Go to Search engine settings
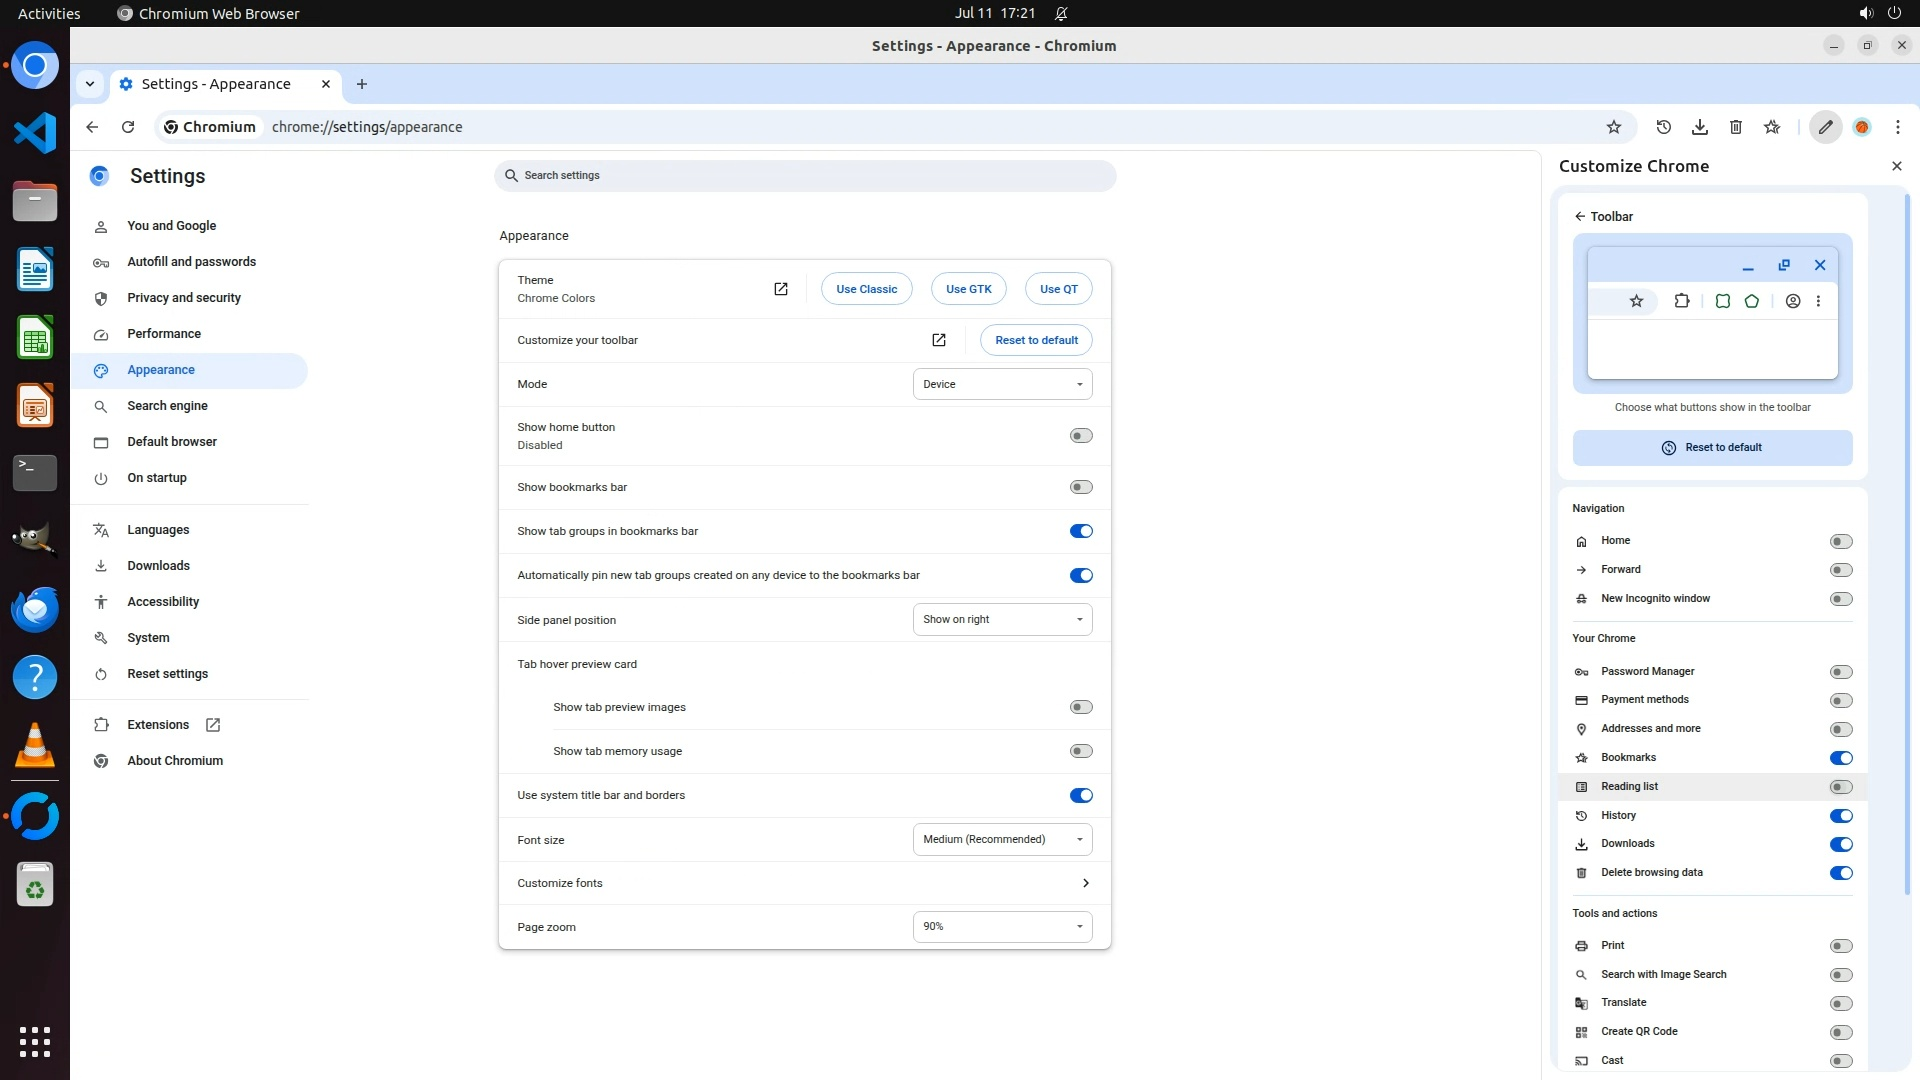Viewport: 1920px width, 1080px height. (167, 406)
